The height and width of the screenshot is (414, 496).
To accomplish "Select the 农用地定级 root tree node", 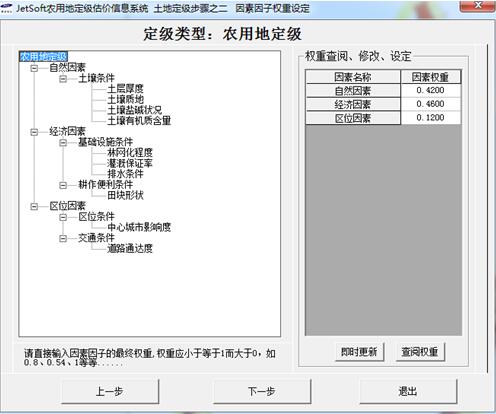I will pos(44,56).
